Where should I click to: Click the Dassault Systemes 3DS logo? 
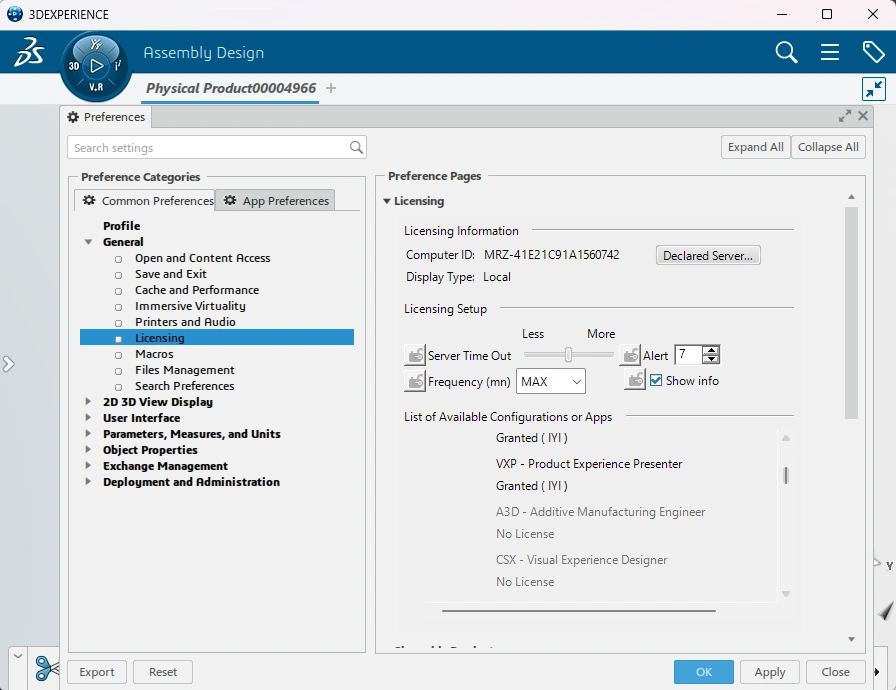click(29, 52)
